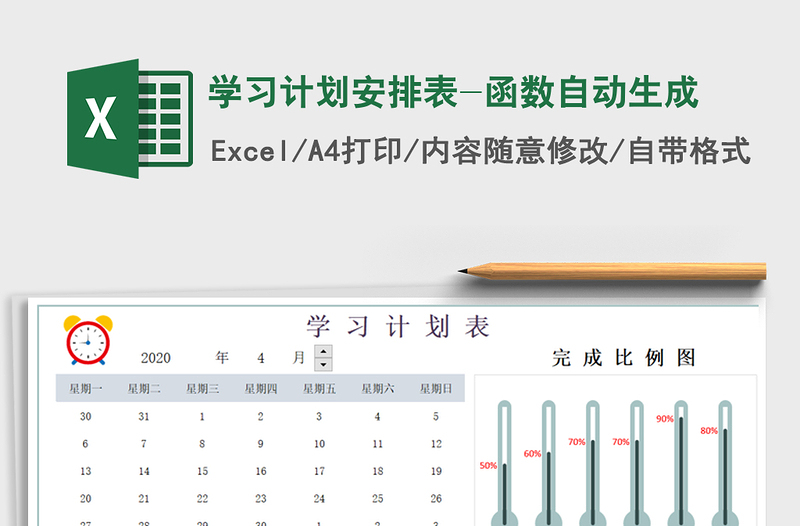The height and width of the screenshot is (526, 800).
Task: Select calendar date cell 9
Action: click(x=261, y=444)
